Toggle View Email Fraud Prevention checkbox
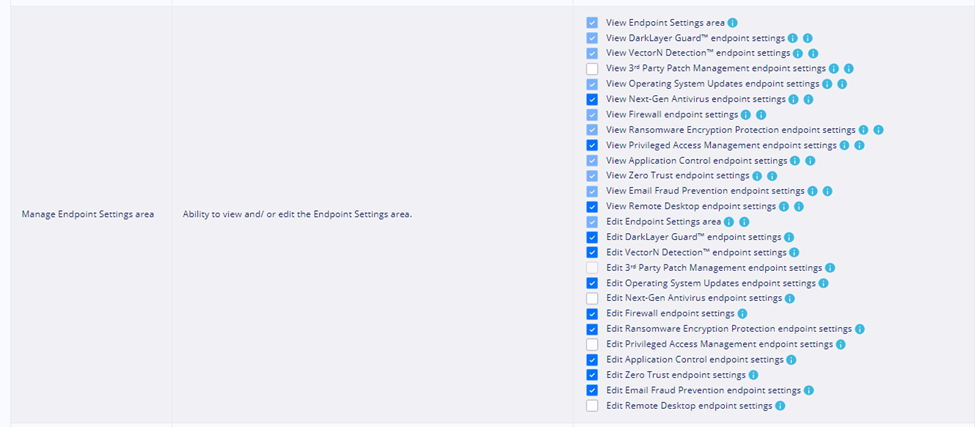Screen dimensions: 975x427 [592, 191]
